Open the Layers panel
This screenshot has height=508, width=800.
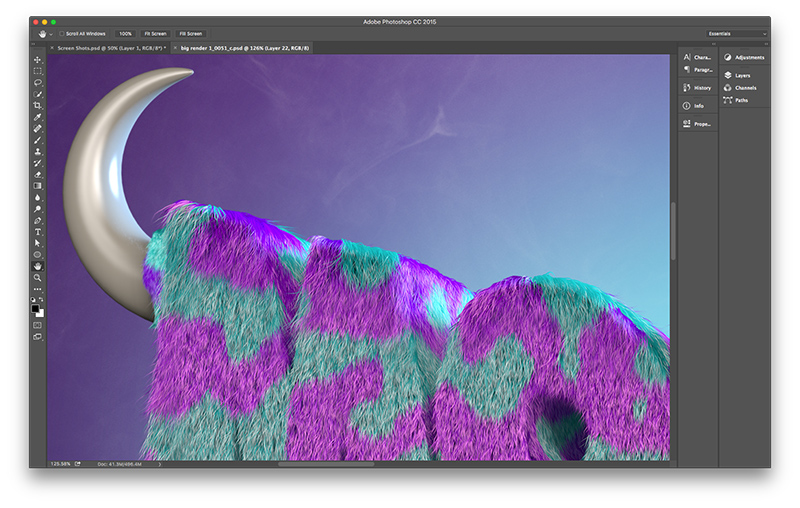(x=741, y=75)
